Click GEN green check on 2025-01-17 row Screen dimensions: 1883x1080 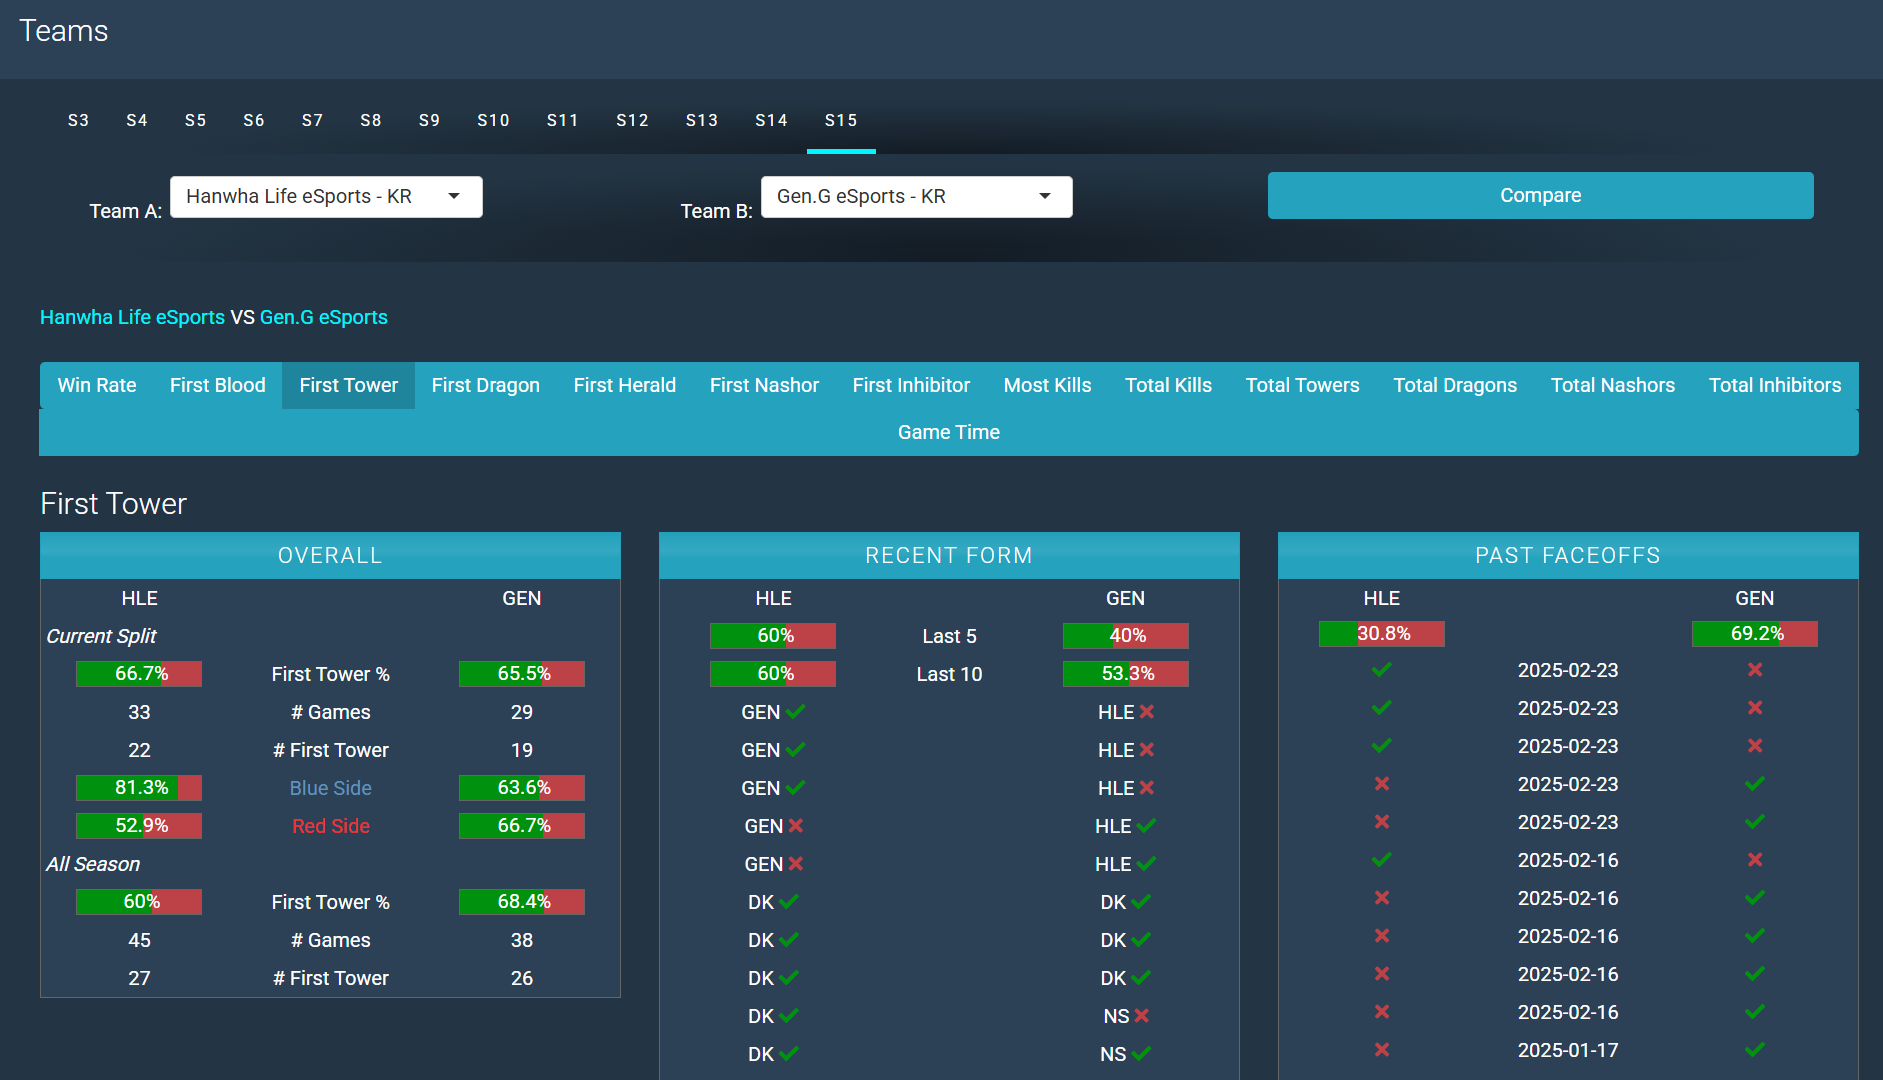pos(1755,1050)
